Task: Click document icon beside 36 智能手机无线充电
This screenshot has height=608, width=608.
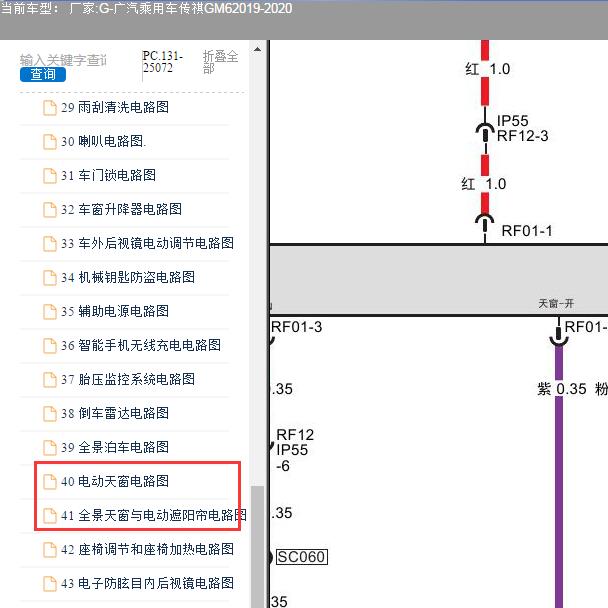Action: (x=50, y=346)
